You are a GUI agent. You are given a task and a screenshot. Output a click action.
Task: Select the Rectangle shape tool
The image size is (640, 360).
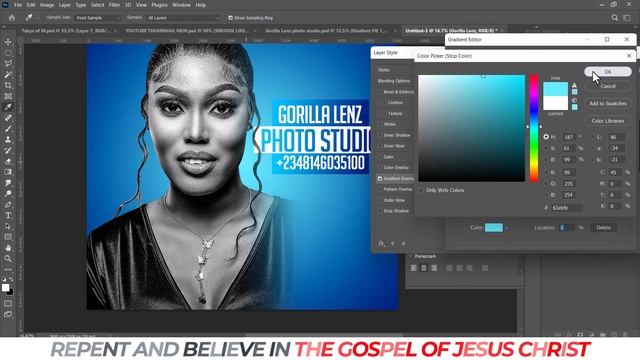click(8, 237)
